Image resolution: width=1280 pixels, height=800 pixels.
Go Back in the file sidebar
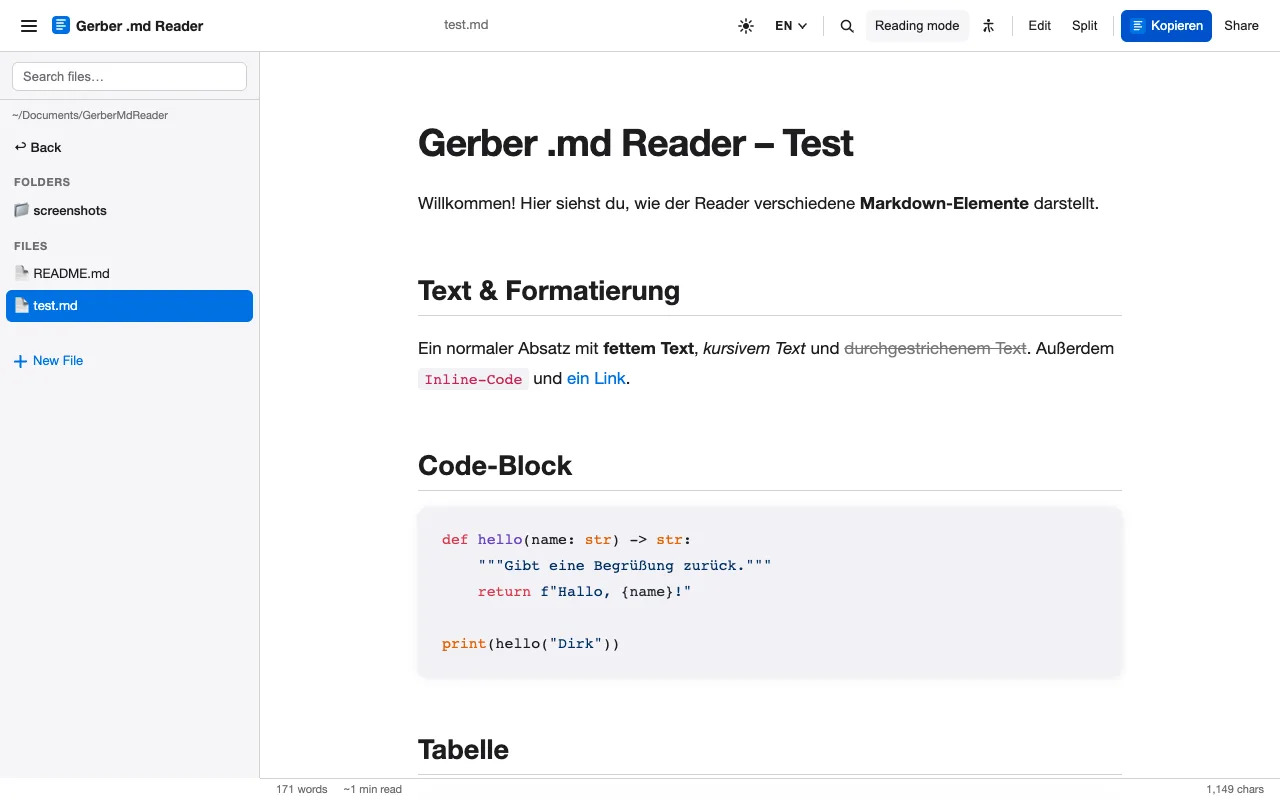(38, 147)
